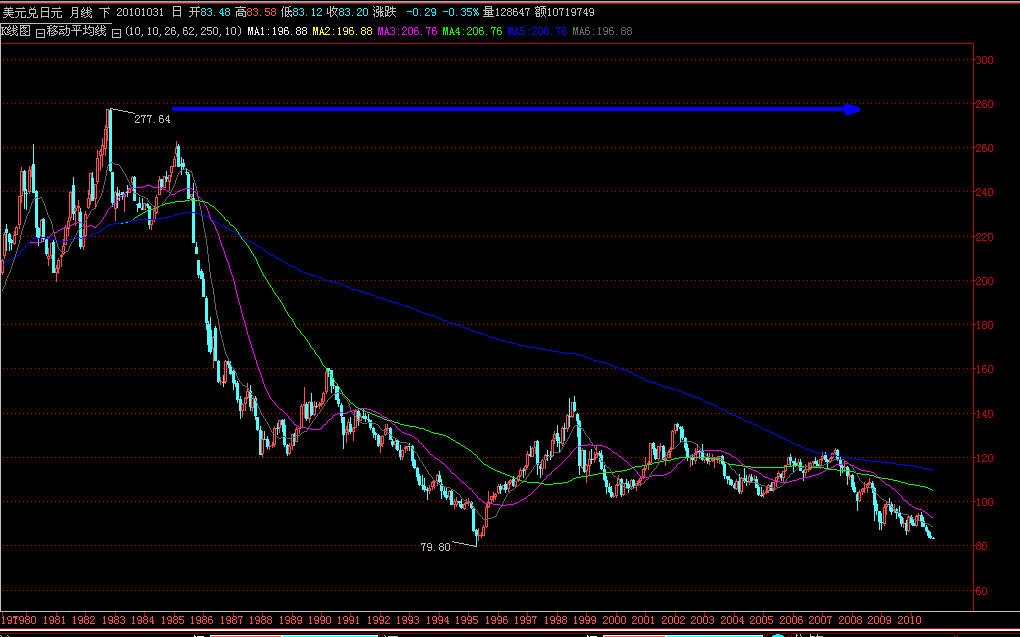The width and height of the screenshot is (1020, 637).
Task: Click the 1986 year marker
Action: point(202,621)
